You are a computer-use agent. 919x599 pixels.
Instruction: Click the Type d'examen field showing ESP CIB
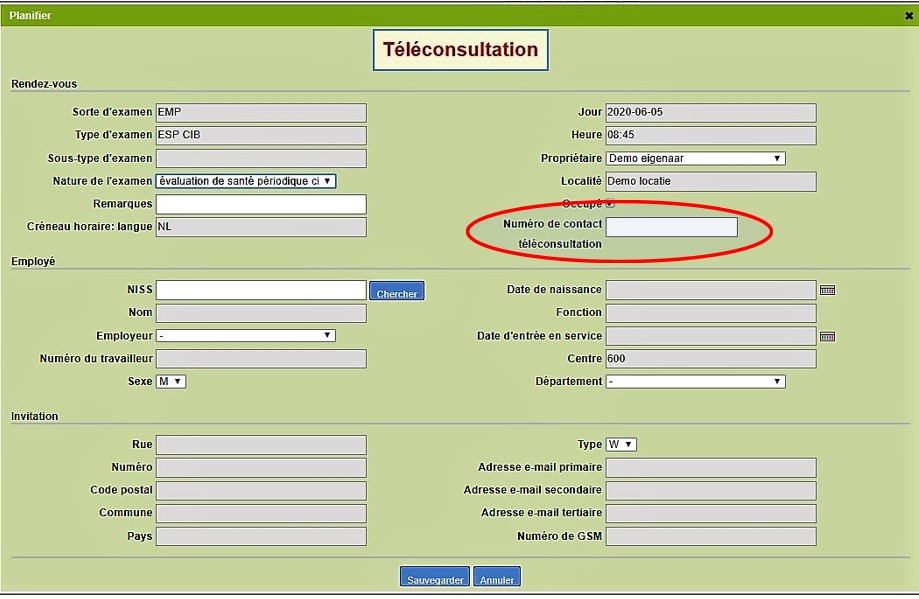coord(261,135)
